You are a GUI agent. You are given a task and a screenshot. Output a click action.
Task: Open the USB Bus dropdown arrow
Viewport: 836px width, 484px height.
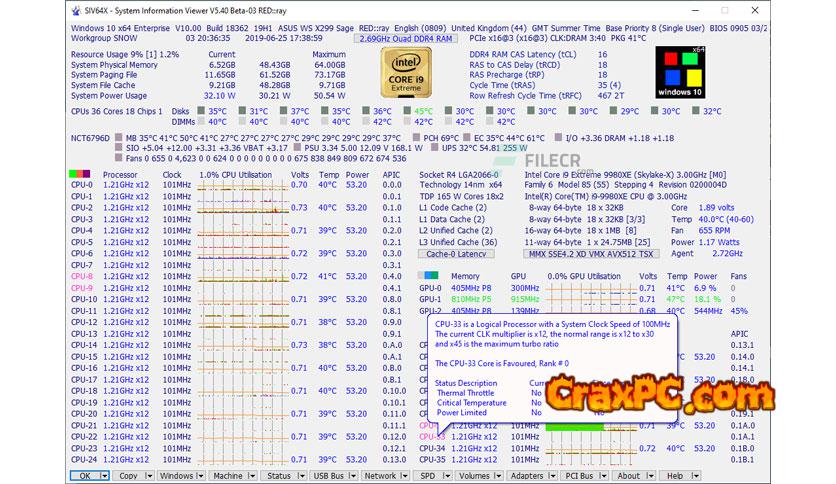(353, 476)
